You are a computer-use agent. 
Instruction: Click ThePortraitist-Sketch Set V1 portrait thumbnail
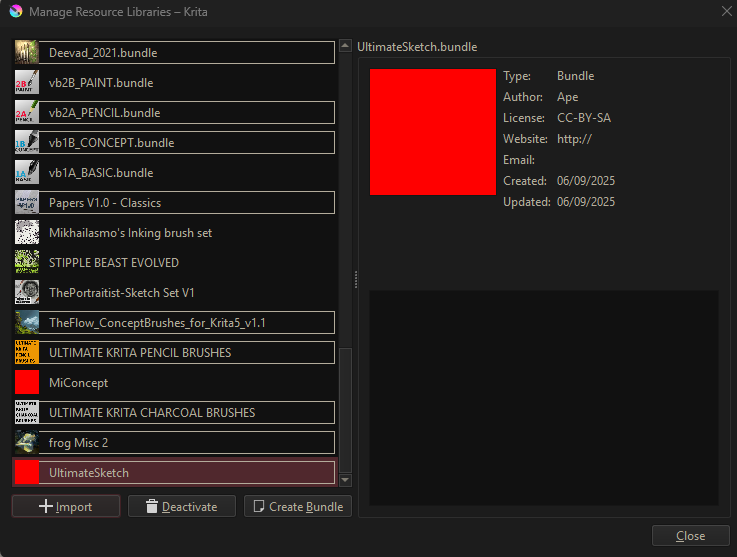coord(27,292)
